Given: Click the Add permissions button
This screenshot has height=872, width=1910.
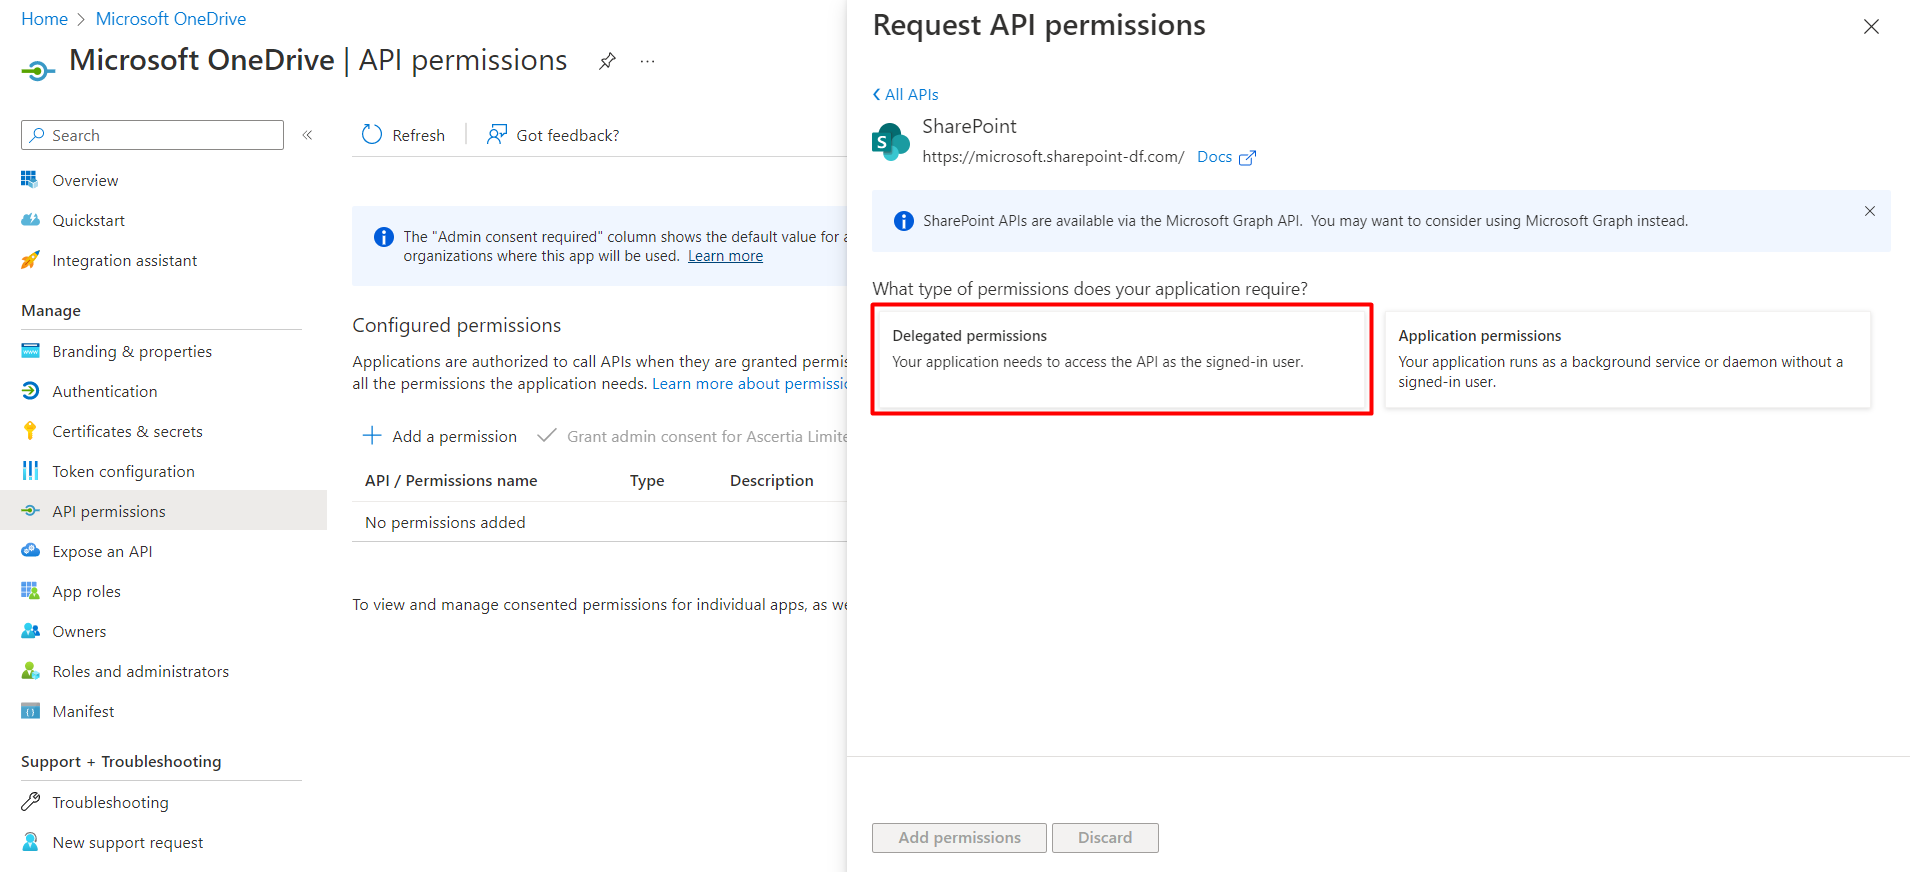Looking at the screenshot, I should pos(959,838).
